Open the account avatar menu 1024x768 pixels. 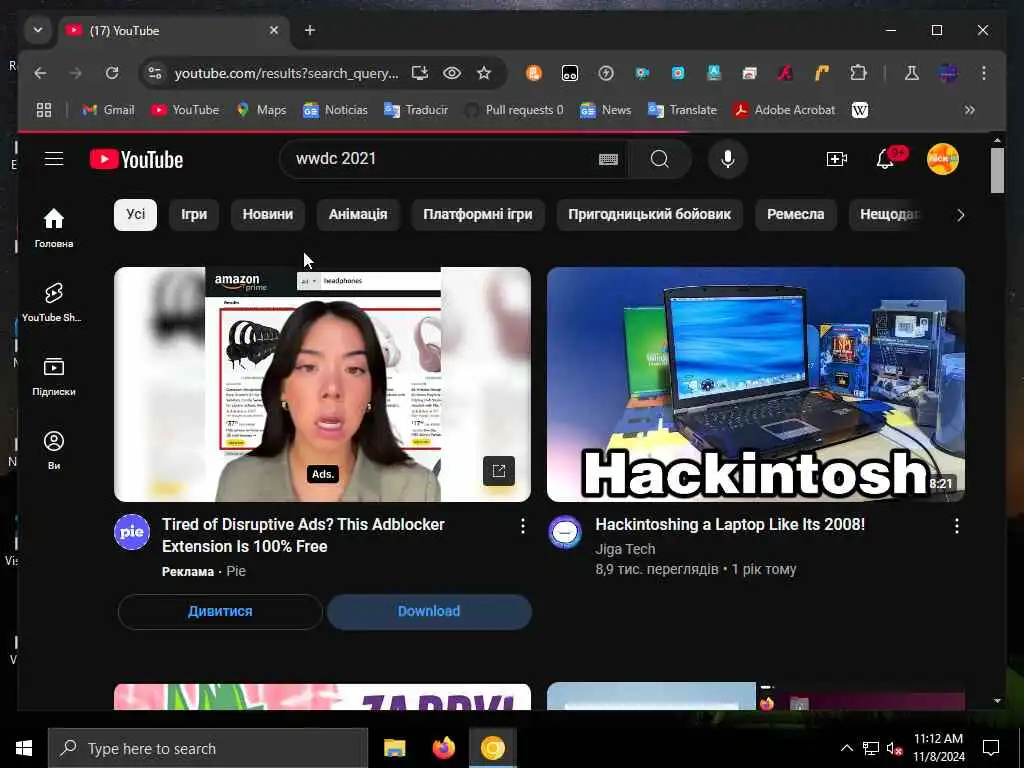[x=942, y=159]
